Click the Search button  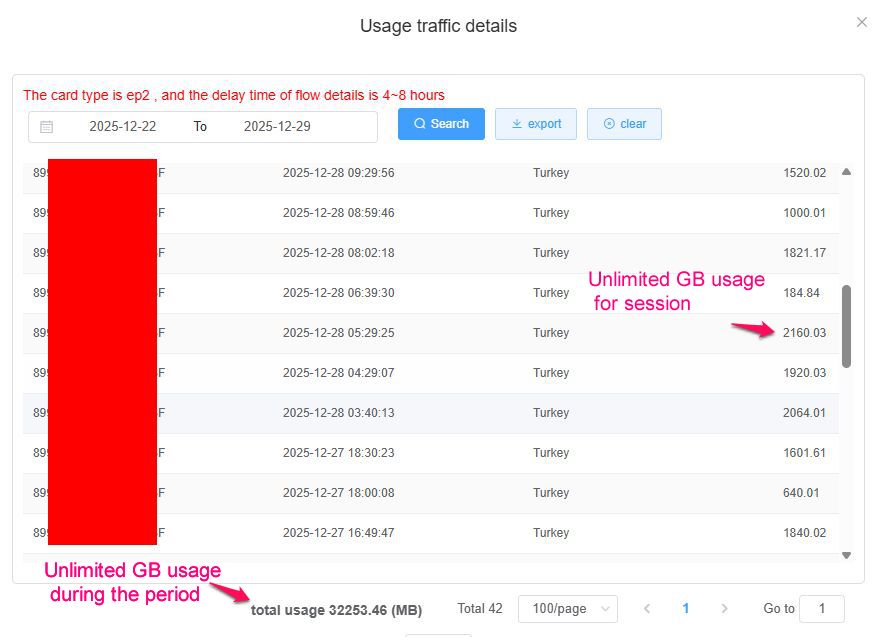(x=440, y=124)
